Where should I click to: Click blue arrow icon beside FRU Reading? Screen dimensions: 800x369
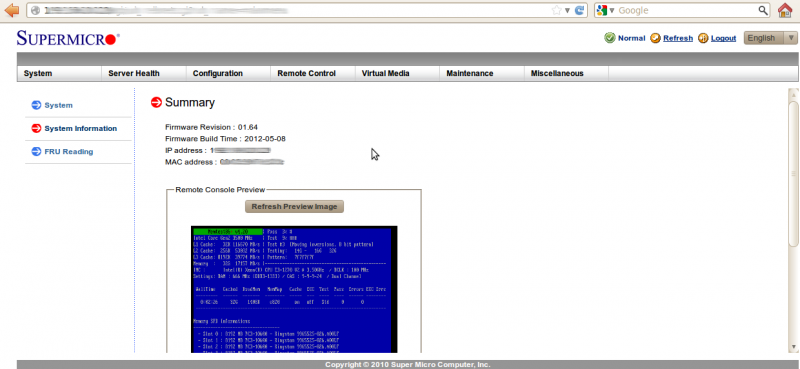click(36, 152)
